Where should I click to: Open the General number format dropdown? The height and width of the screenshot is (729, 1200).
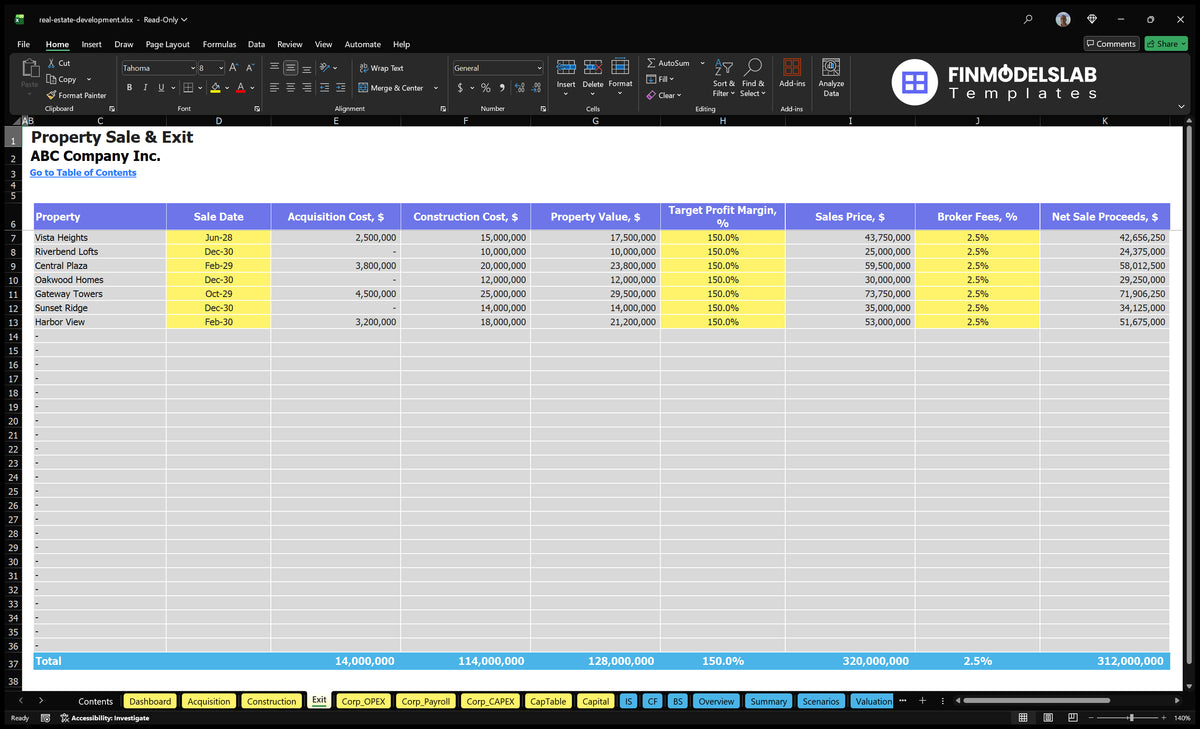click(539, 68)
